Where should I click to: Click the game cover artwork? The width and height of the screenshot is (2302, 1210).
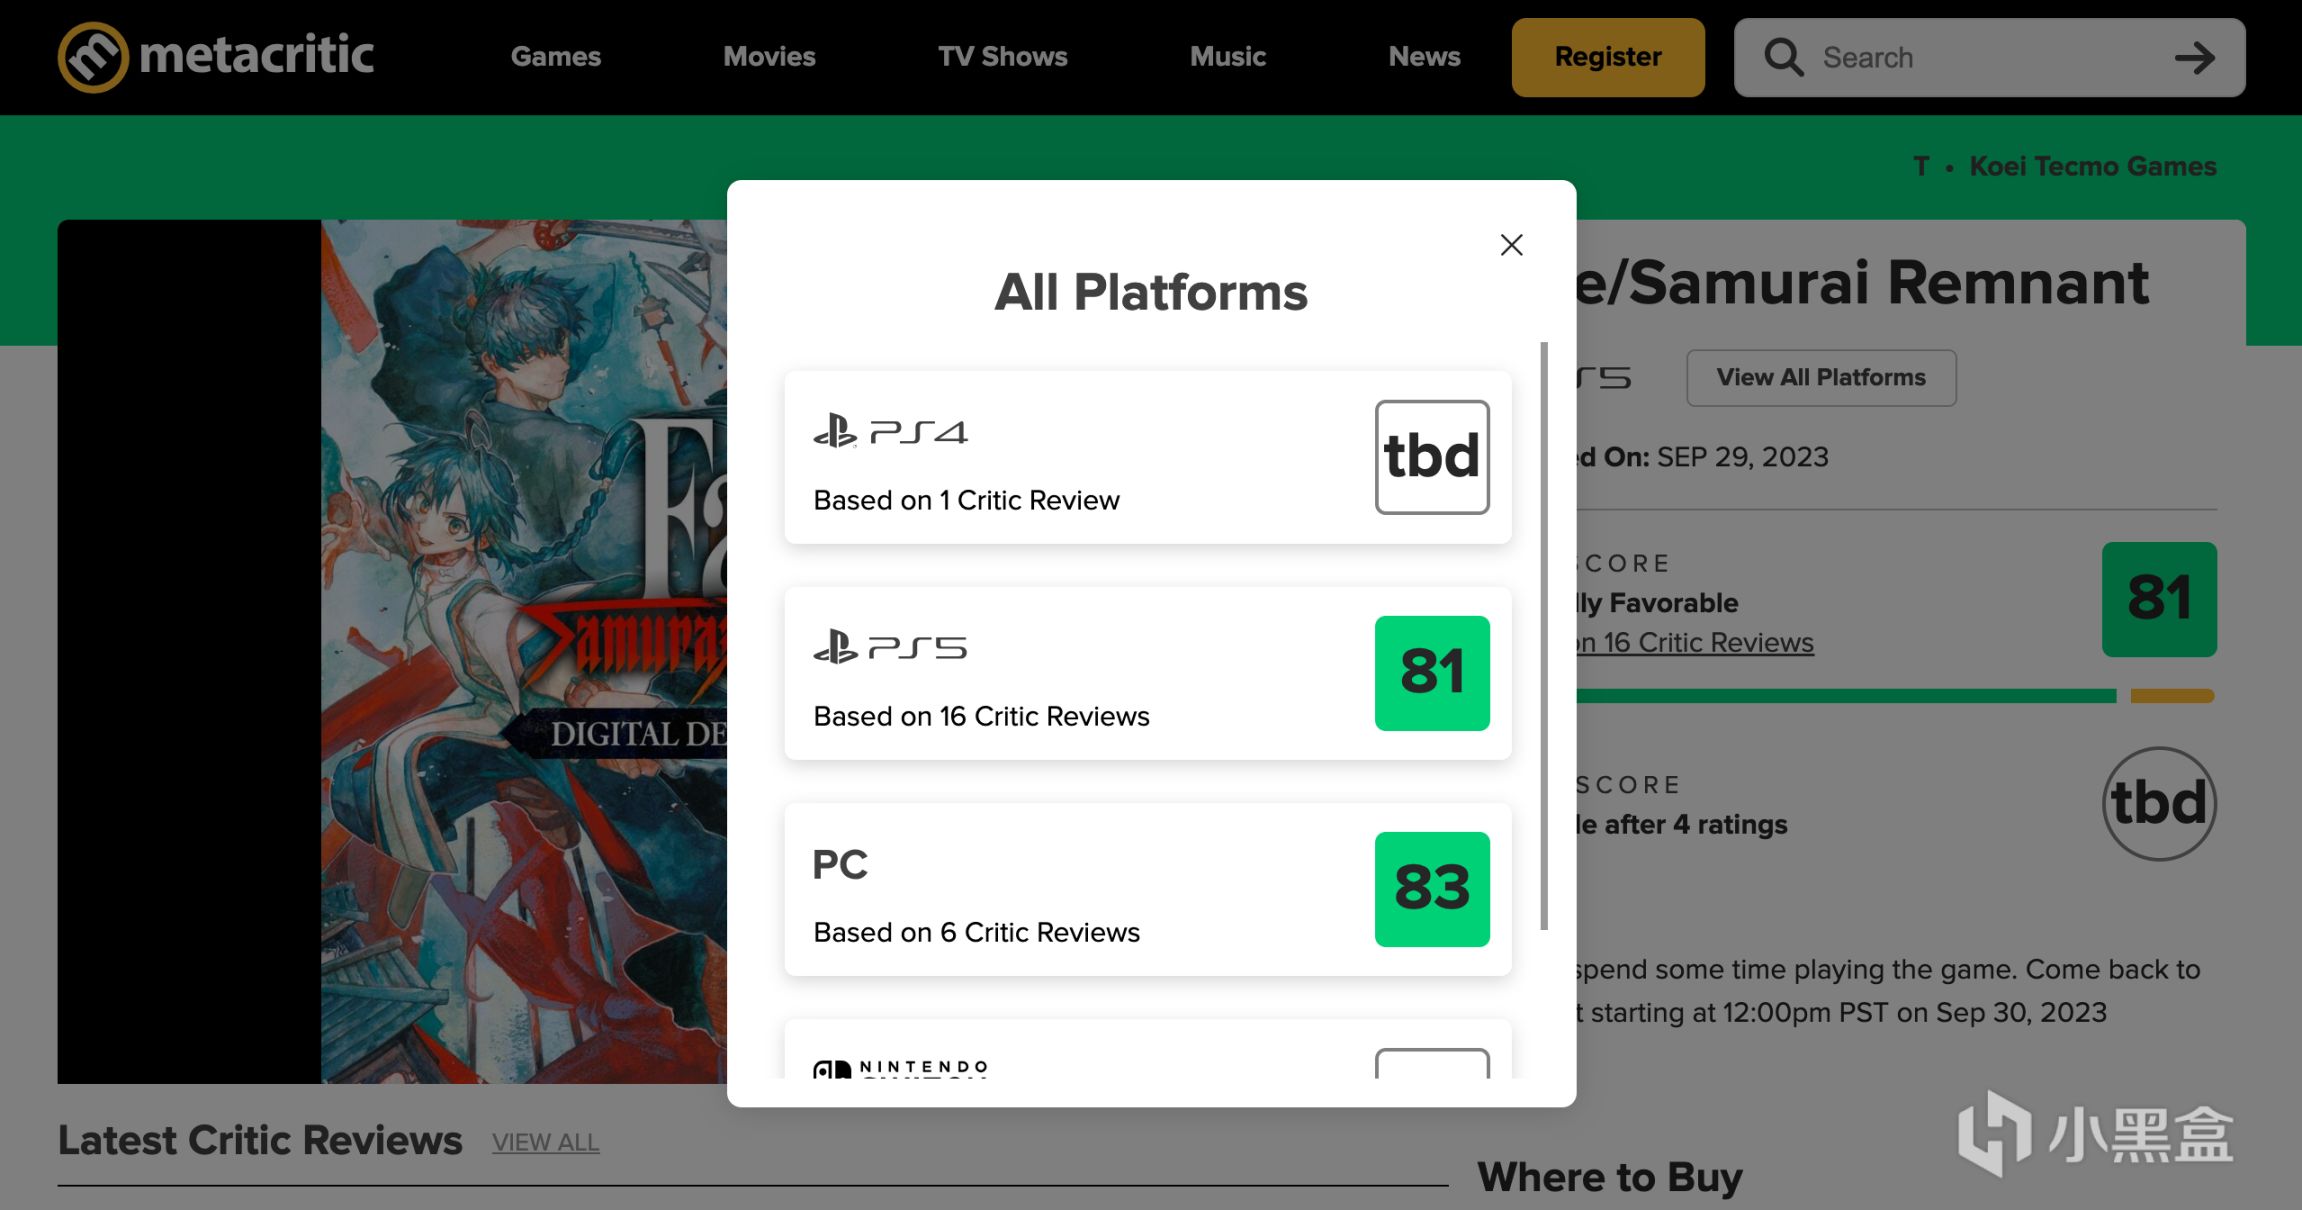pyautogui.click(x=524, y=652)
